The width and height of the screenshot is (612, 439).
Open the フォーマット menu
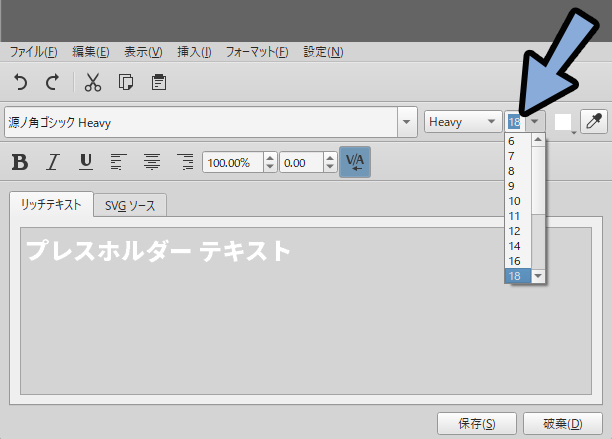[256, 52]
